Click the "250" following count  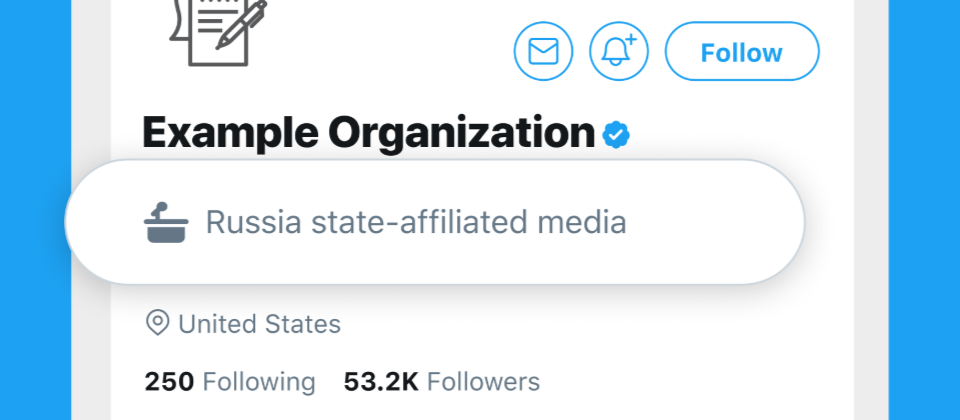pos(169,381)
